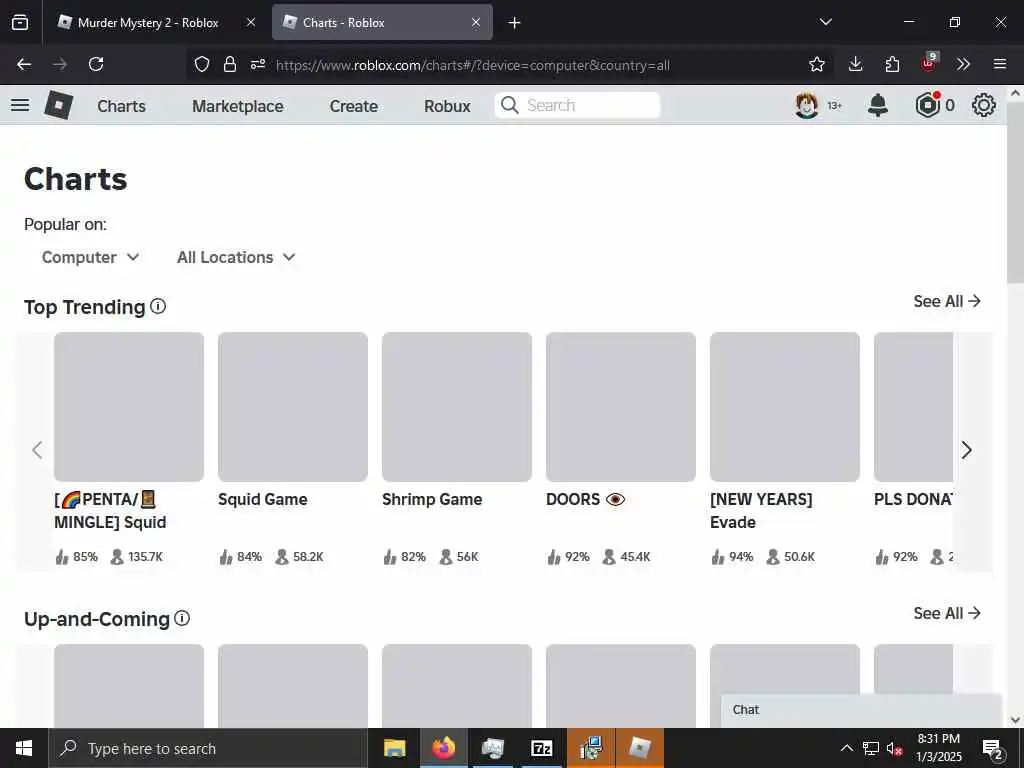Open the Squid Game experience title
1024x768 pixels.
pyautogui.click(x=263, y=500)
